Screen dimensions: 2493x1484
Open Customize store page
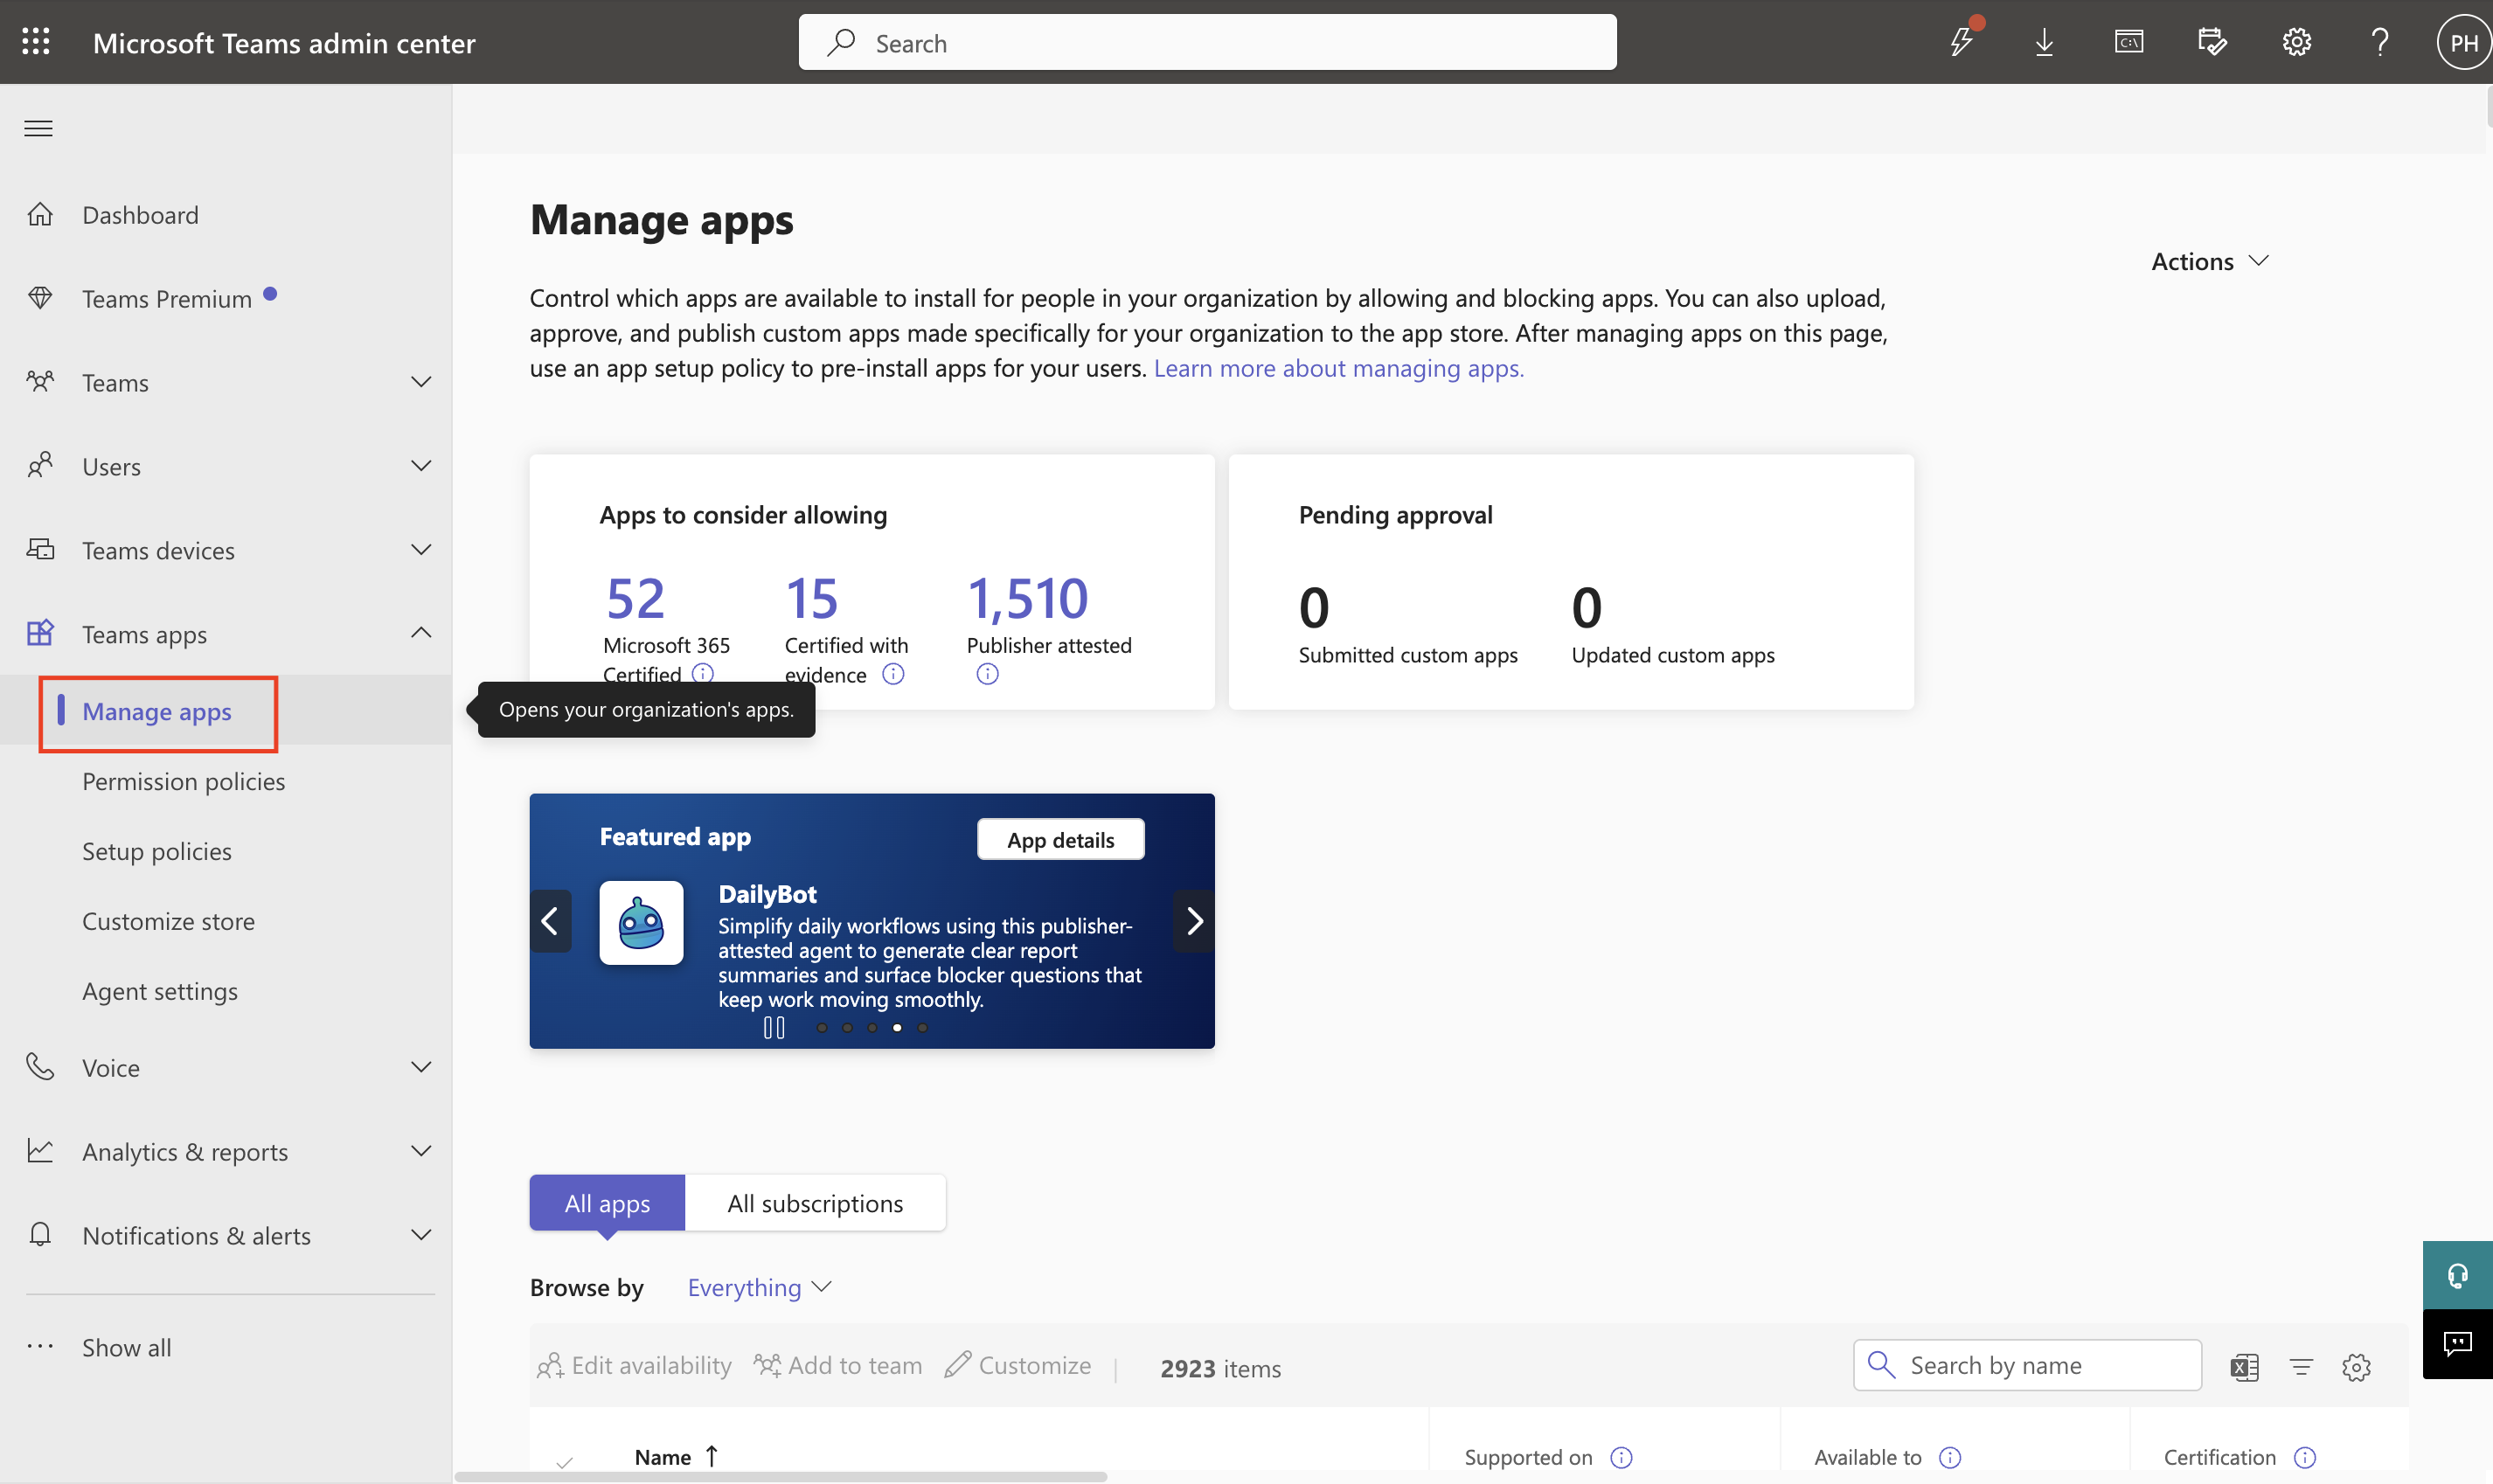tap(168, 921)
